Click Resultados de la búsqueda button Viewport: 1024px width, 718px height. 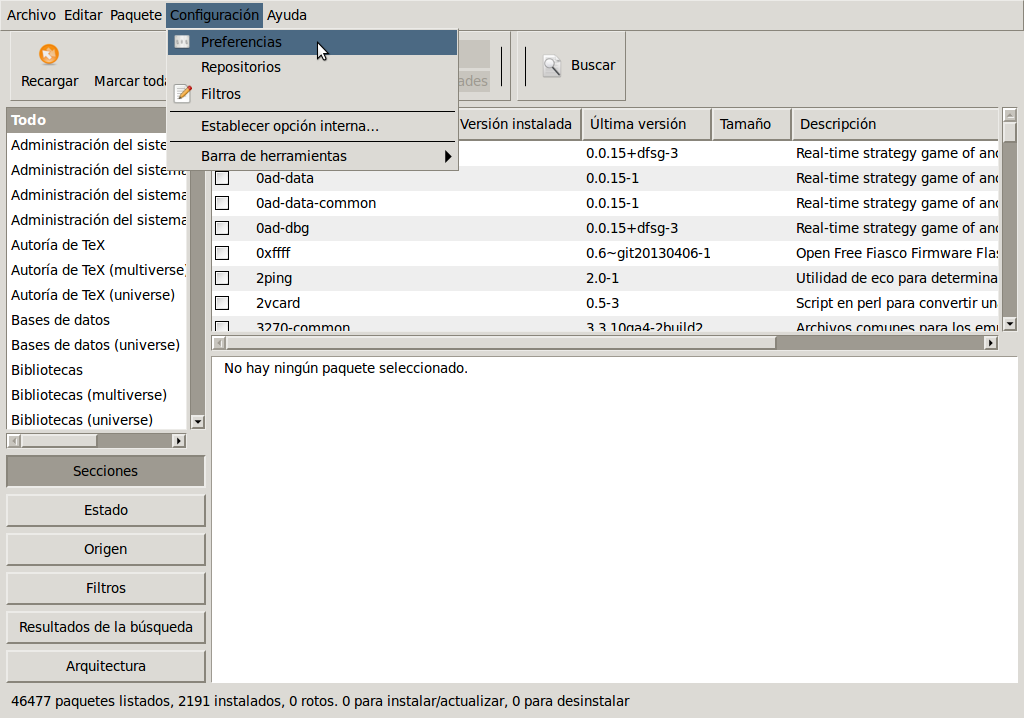pos(106,627)
